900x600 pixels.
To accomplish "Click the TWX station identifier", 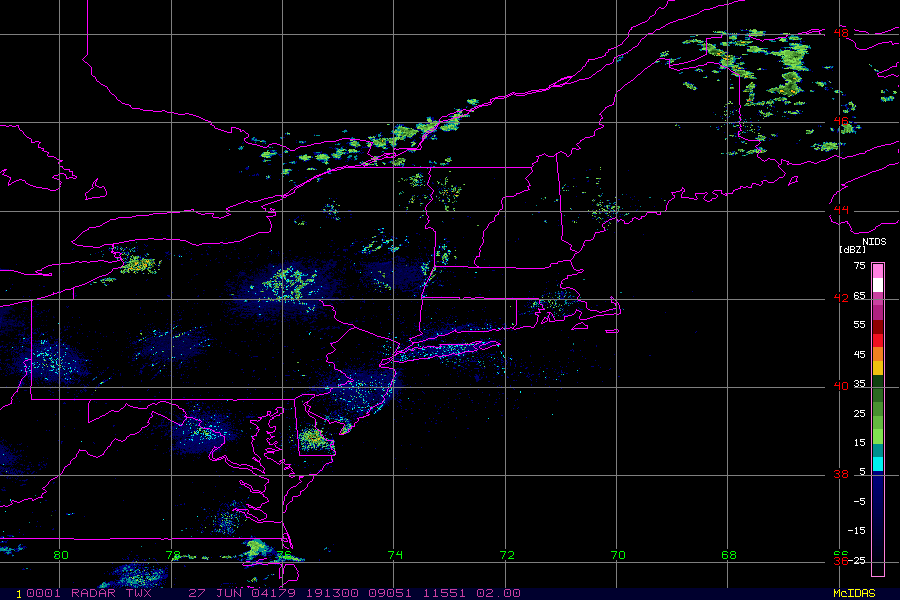I will 138,593.
